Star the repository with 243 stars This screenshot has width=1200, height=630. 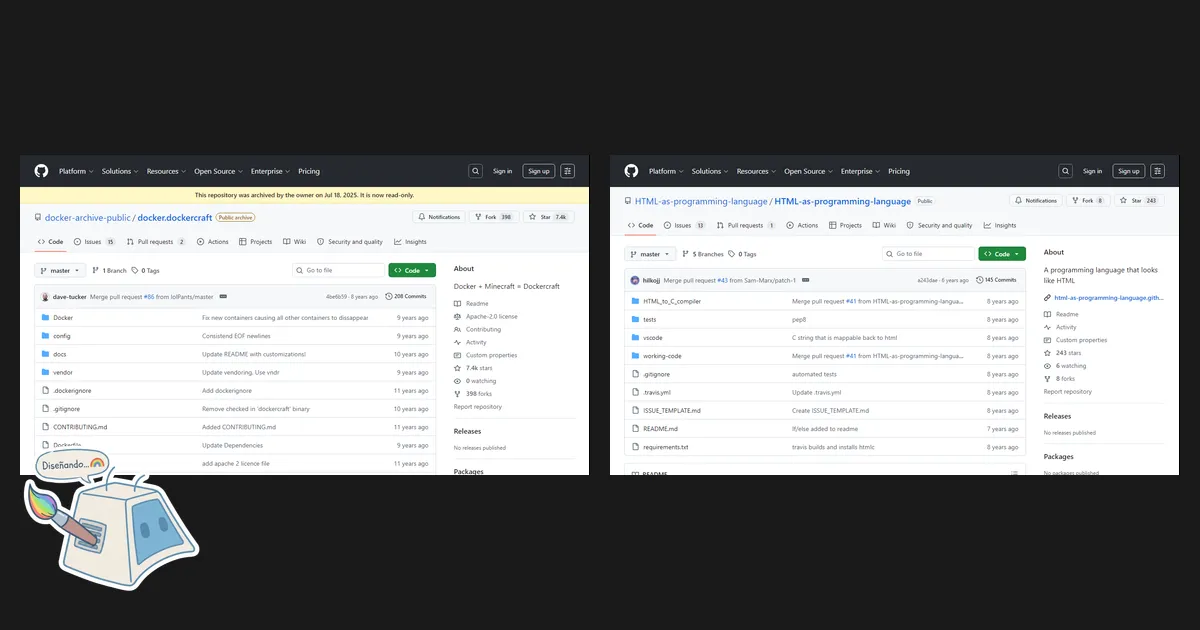1140,200
